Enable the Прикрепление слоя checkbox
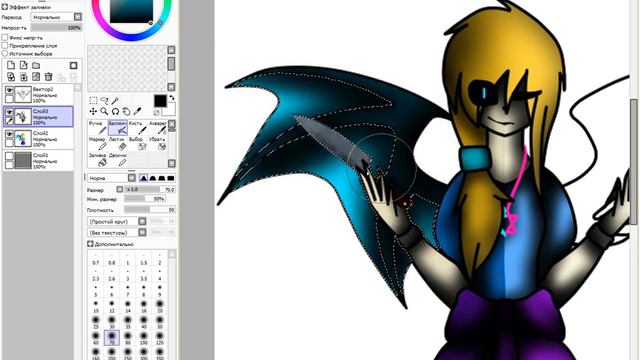Screen dimensions: 640x360 [x=5, y=45]
